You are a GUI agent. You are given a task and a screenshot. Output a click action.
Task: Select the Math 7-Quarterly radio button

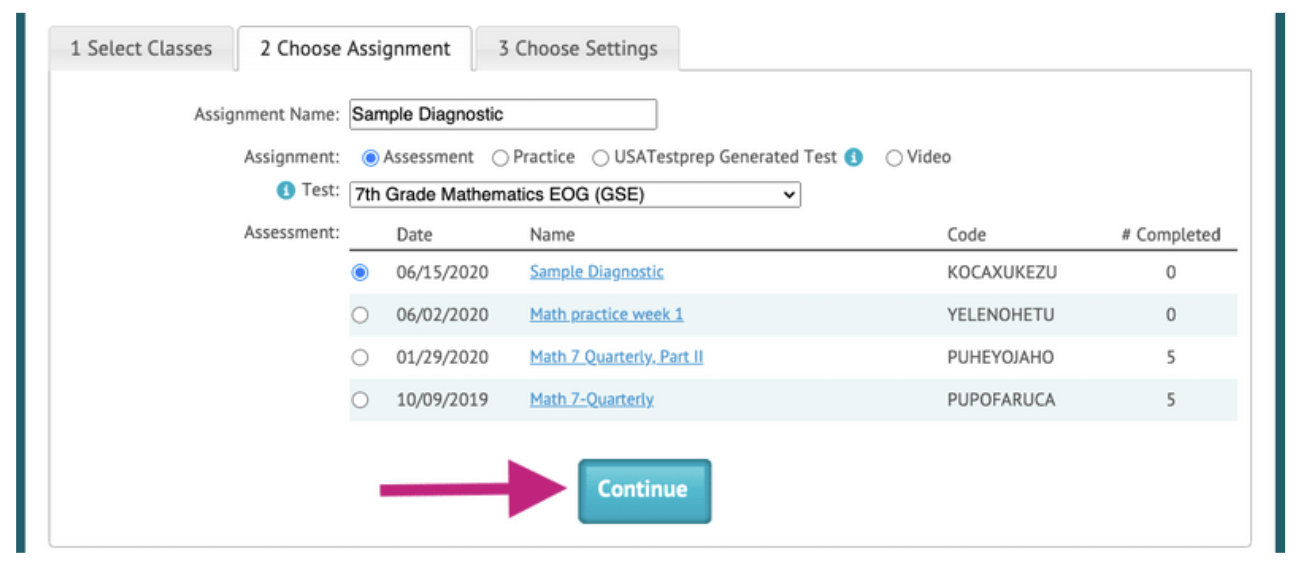pyautogui.click(x=360, y=400)
